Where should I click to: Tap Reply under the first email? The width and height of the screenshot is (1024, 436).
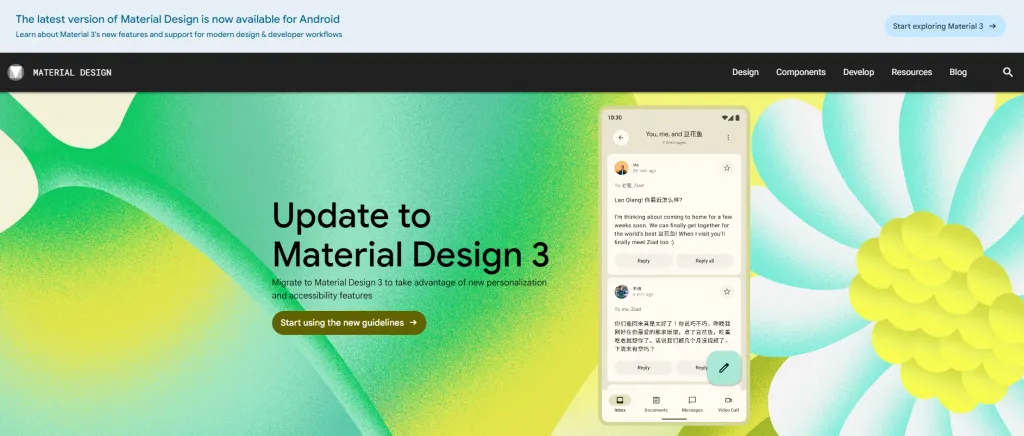[x=643, y=260]
